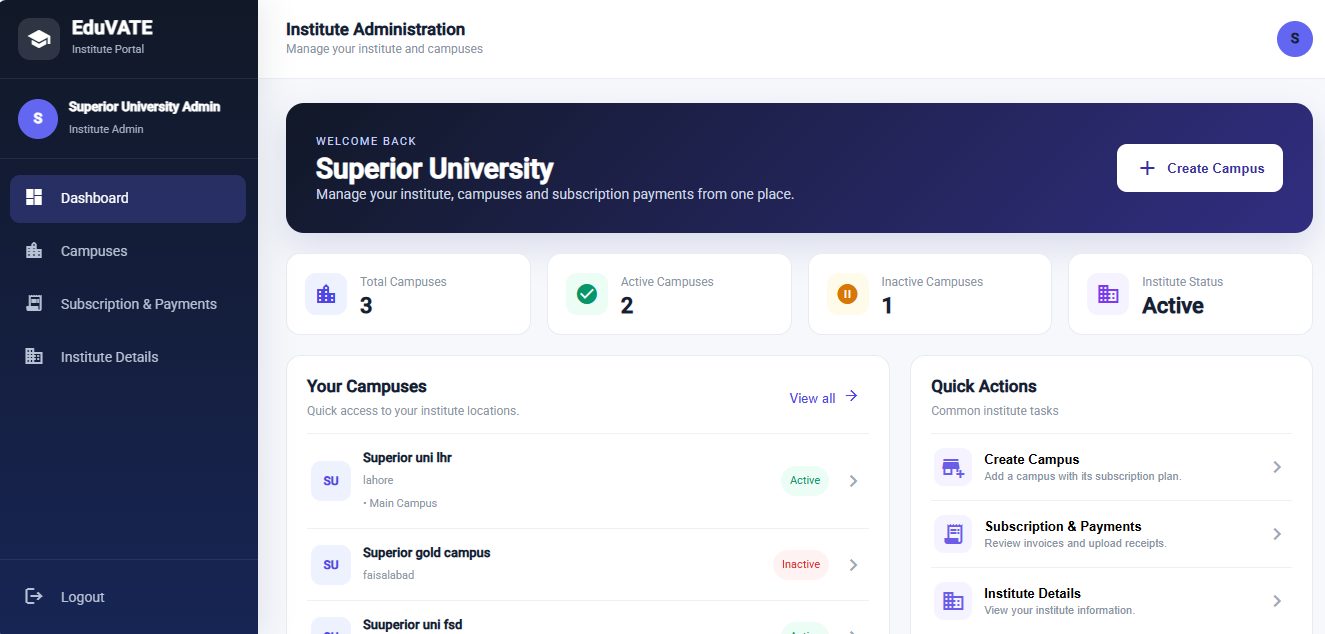
Task: Click the Dashboard grid icon in sidebar
Action: (x=34, y=197)
